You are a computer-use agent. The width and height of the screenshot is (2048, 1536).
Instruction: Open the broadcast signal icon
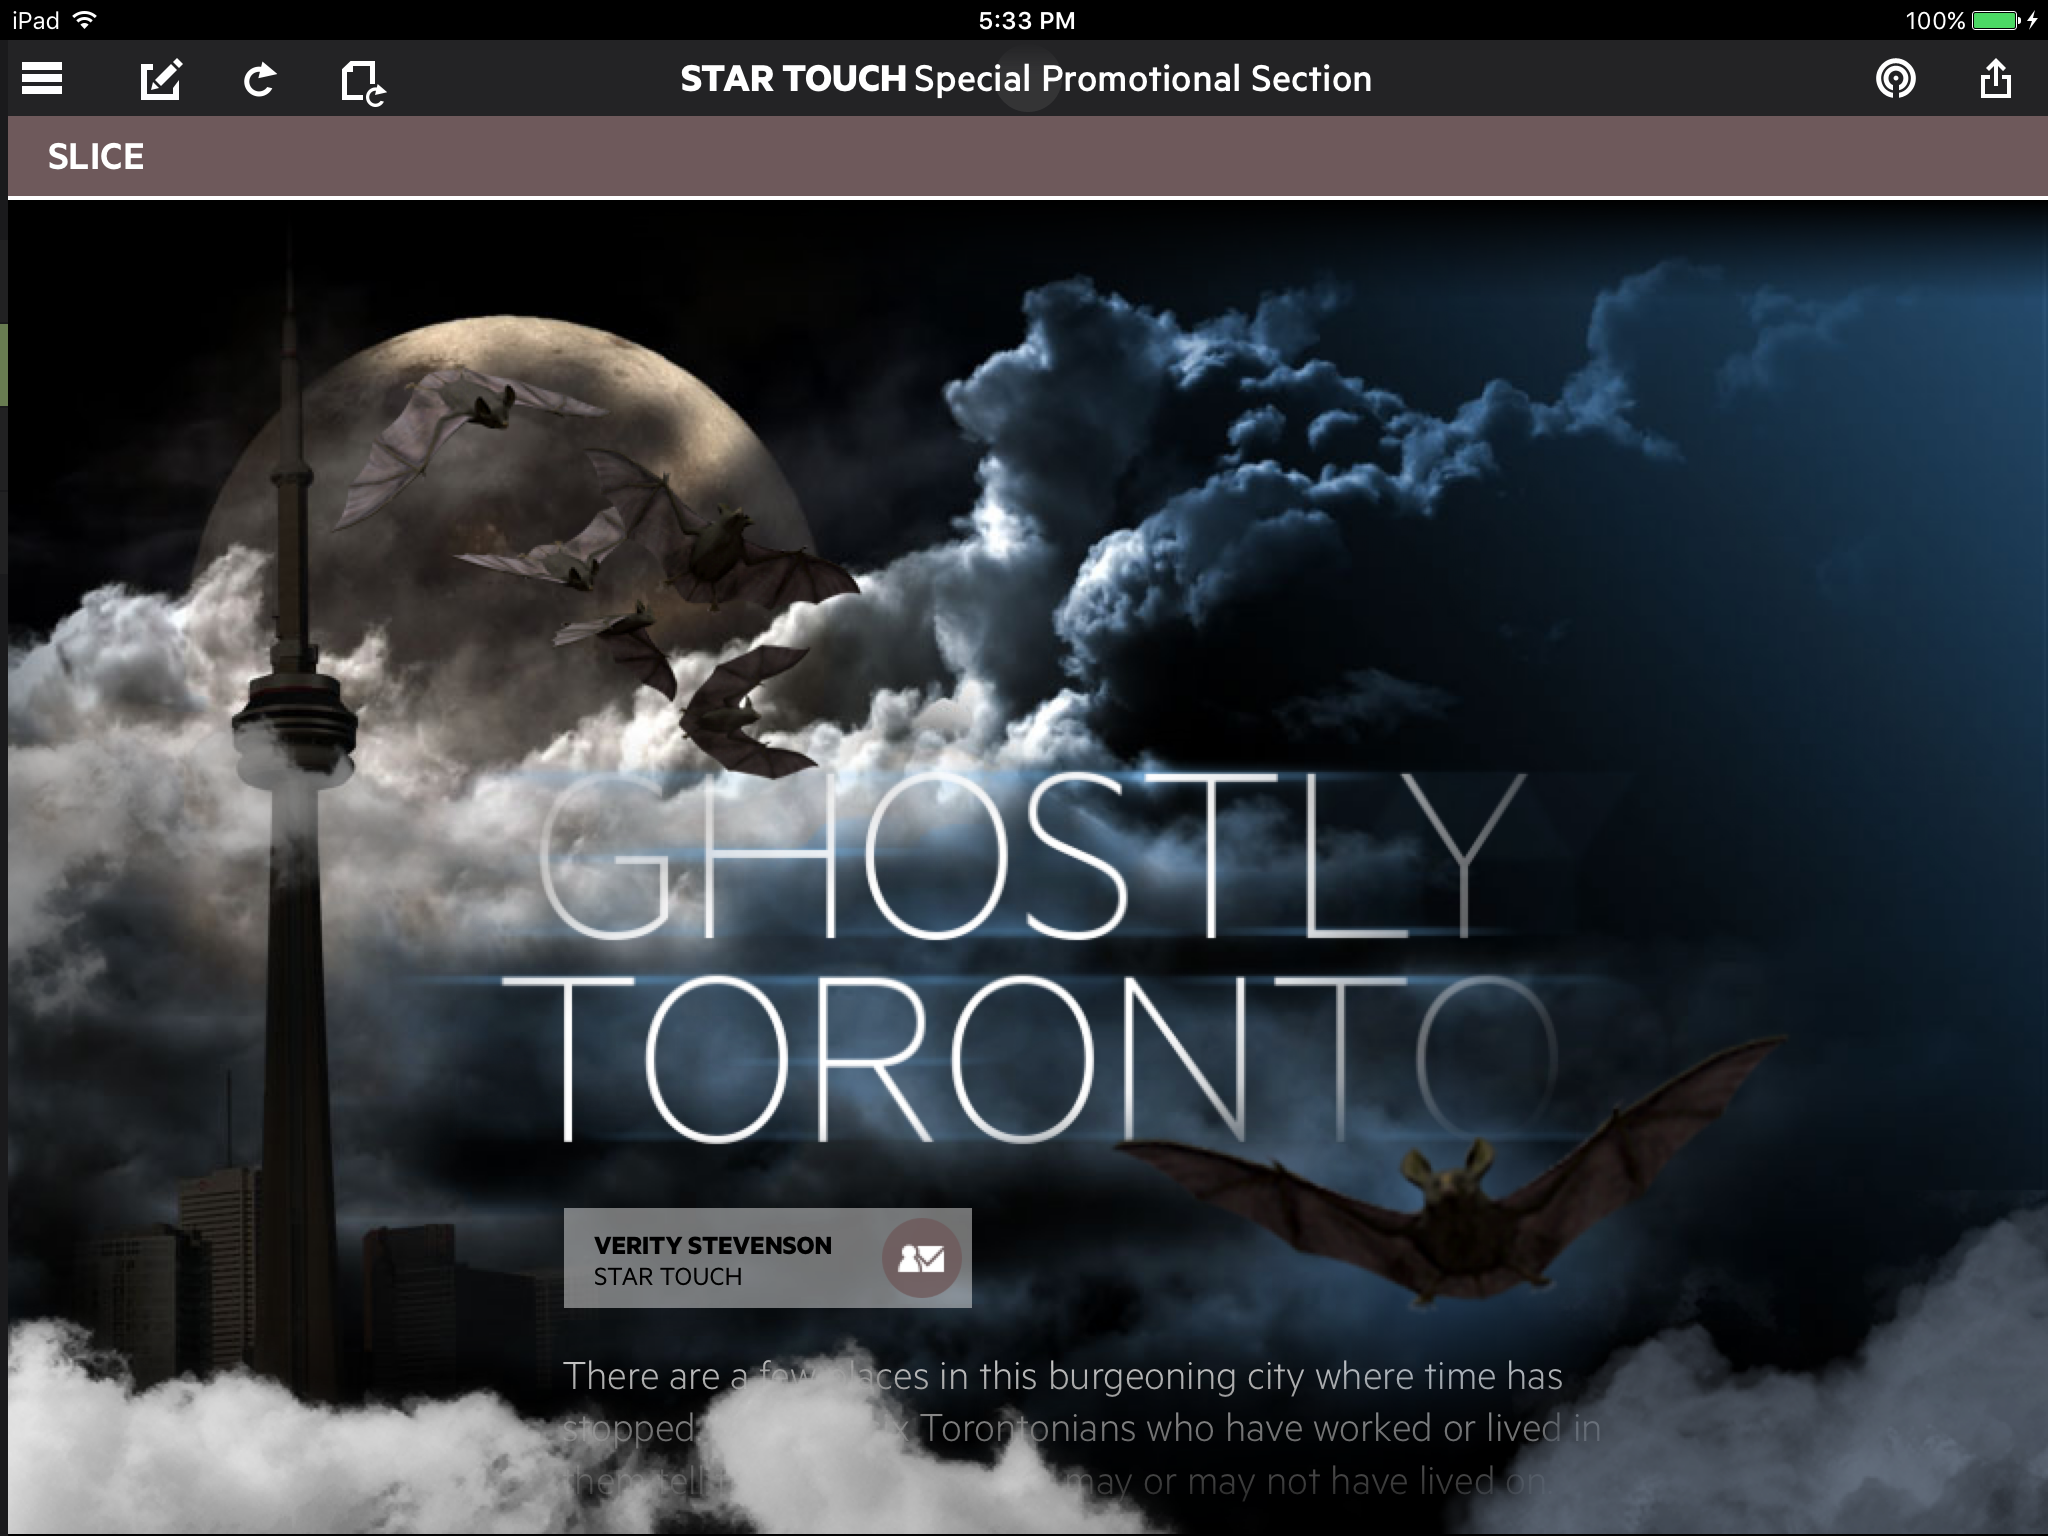tap(1895, 79)
